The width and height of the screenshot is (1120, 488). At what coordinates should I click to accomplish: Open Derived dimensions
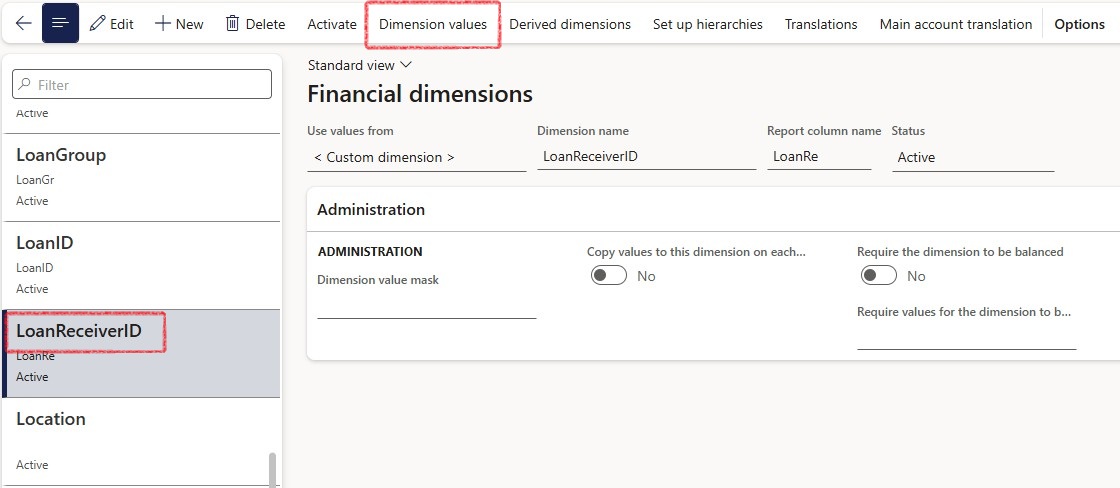(x=570, y=24)
